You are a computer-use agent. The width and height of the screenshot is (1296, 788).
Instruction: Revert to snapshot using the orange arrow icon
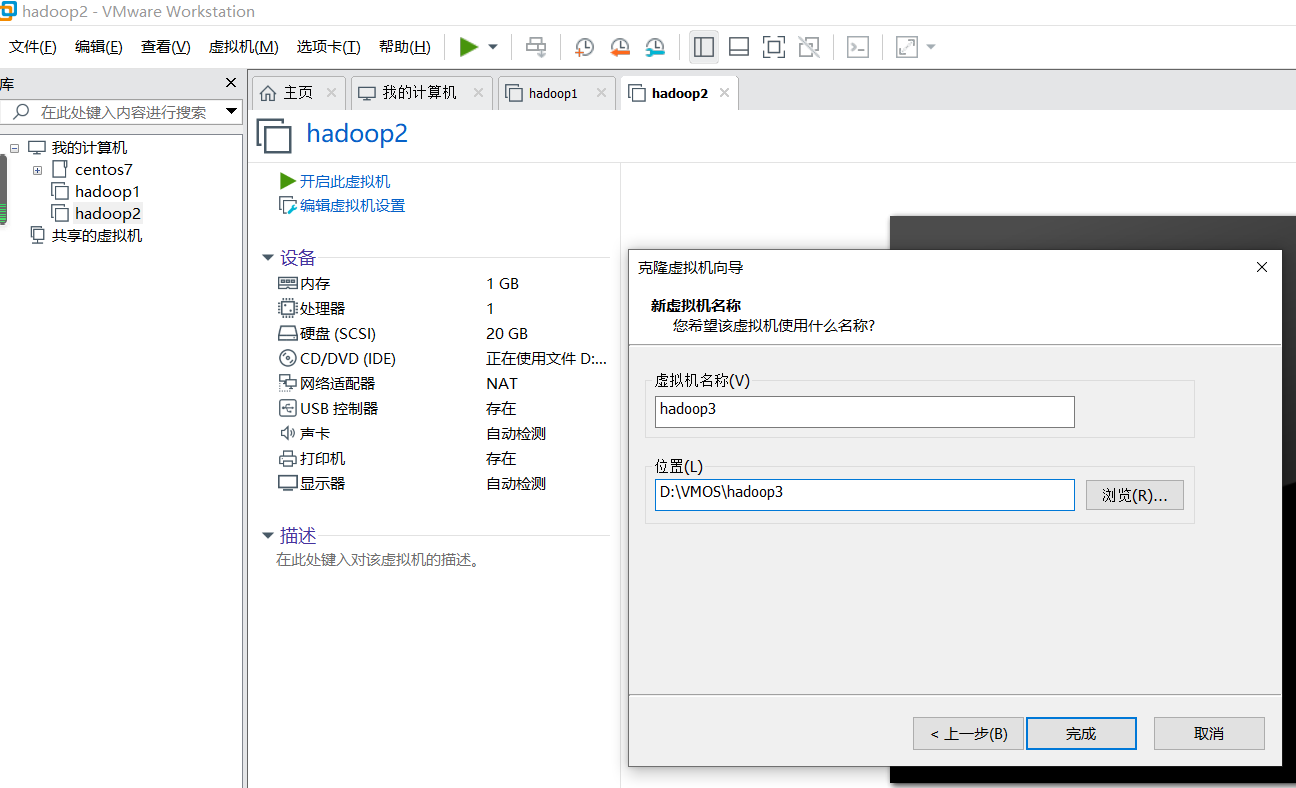[620, 47]
